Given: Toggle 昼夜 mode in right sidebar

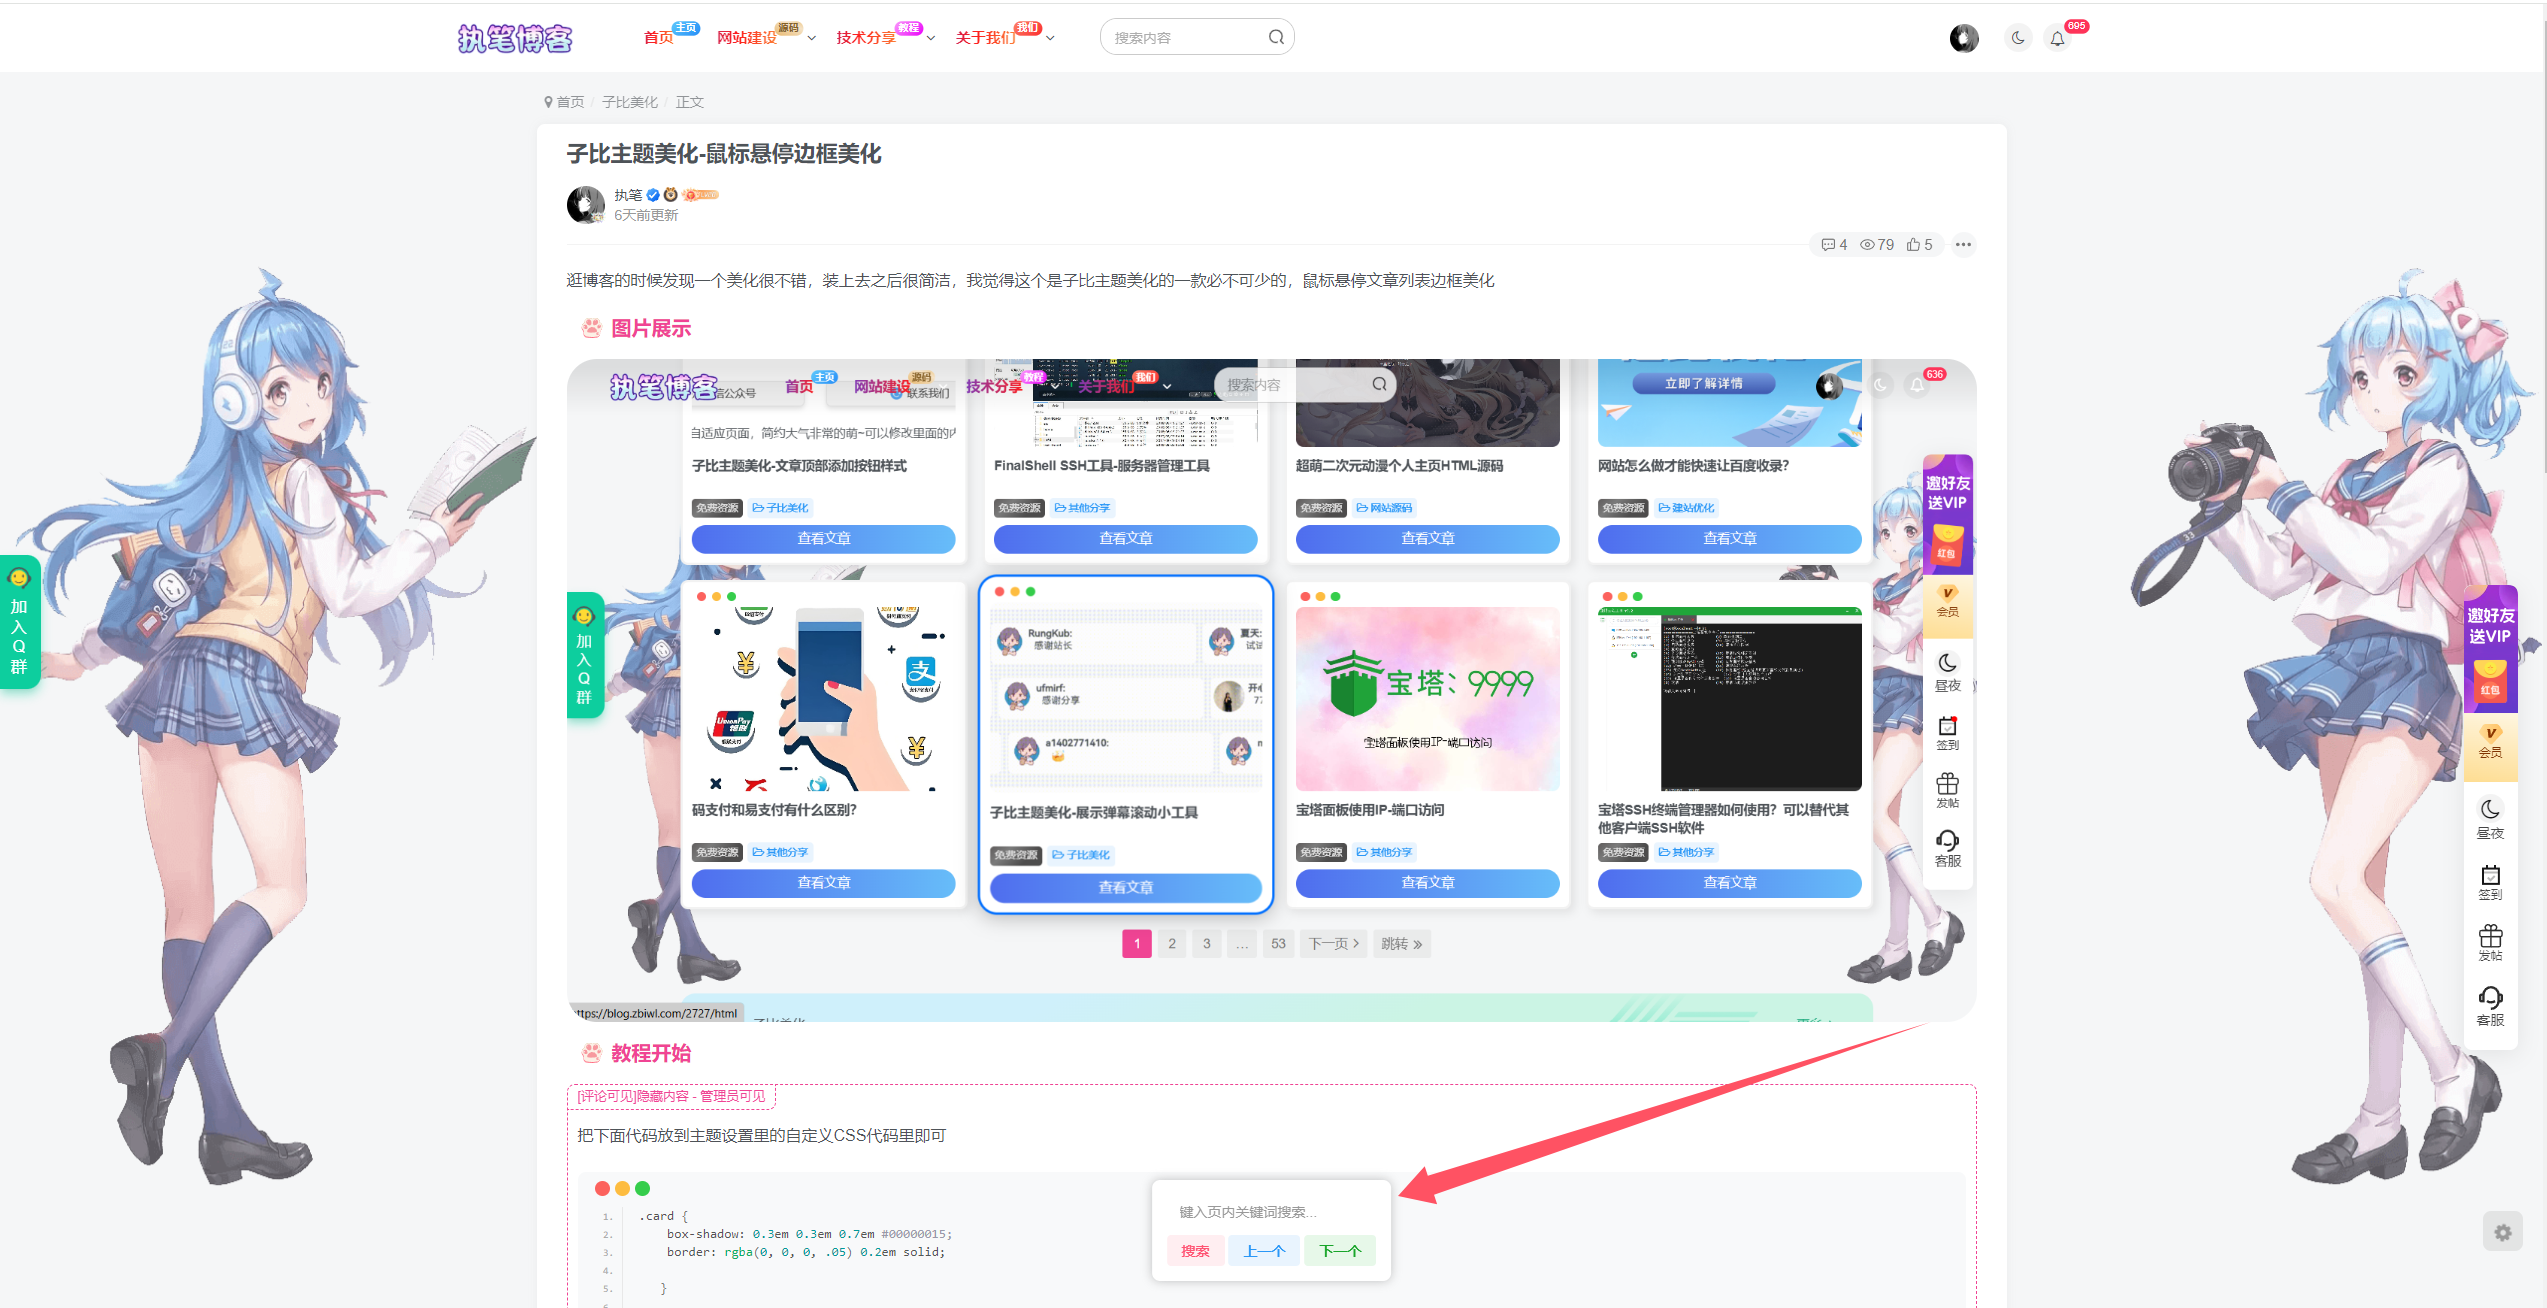Looking at the screenshot, I should tap(2490, 819).
